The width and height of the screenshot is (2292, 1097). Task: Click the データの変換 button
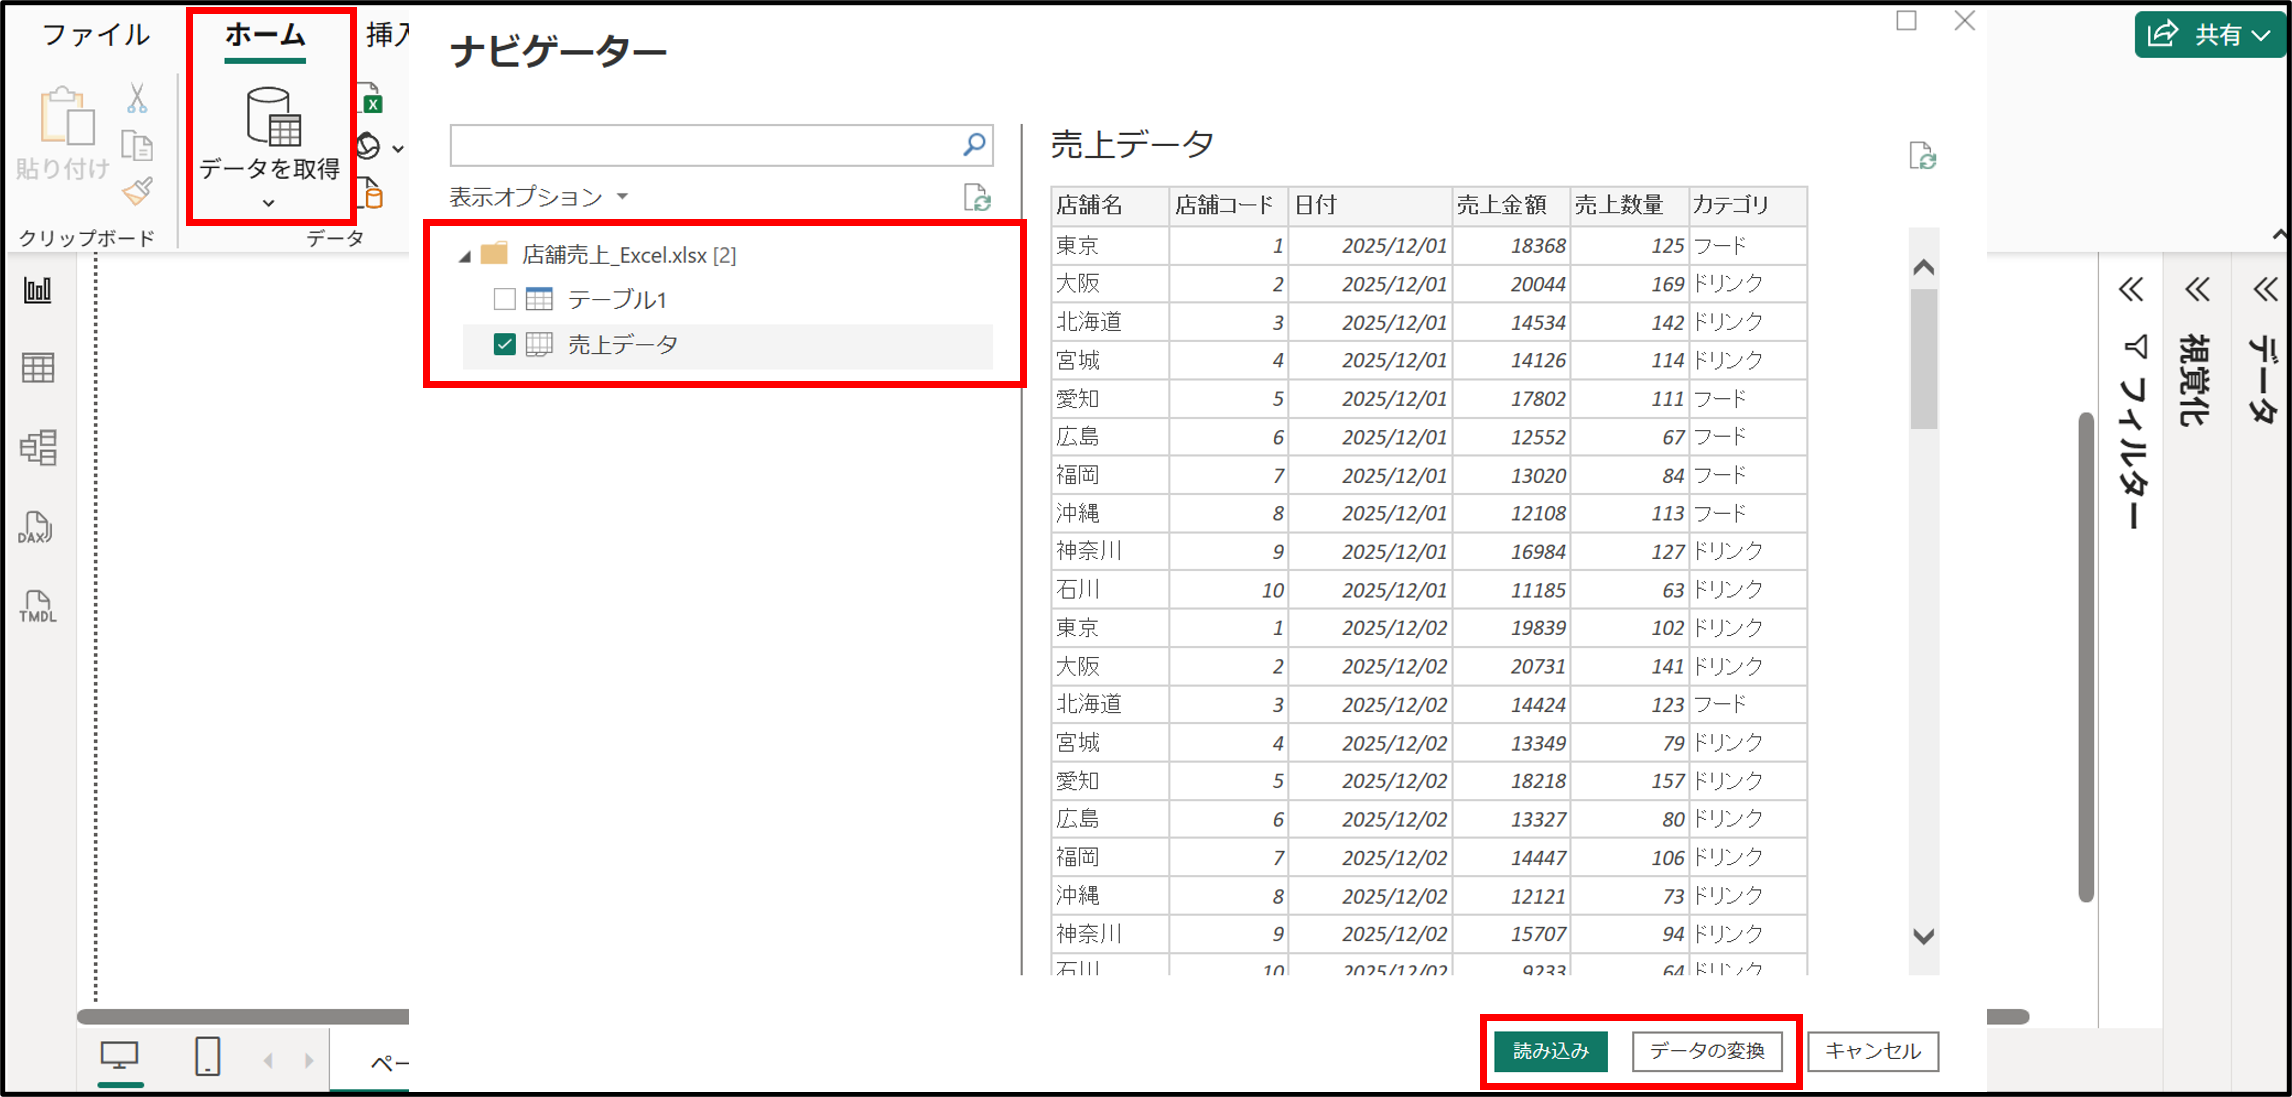pos(1707,1051)
